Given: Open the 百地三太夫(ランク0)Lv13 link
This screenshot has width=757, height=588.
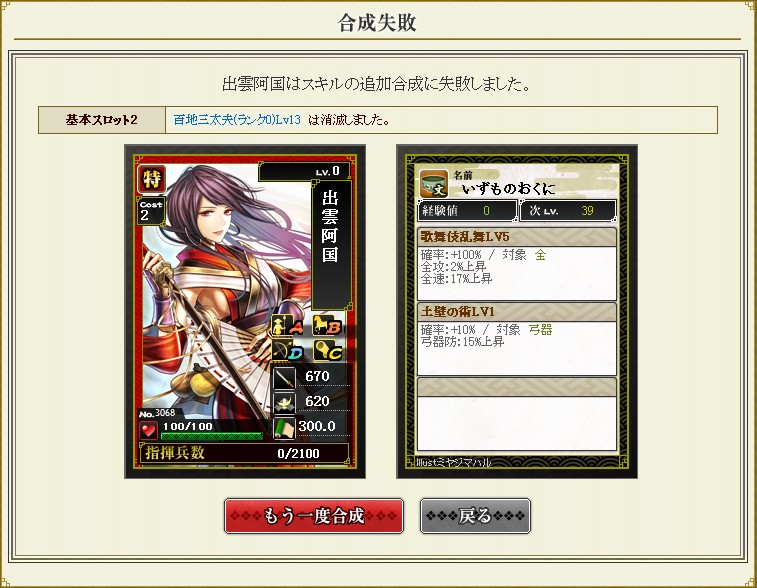Looking at the screenshot, I should (237, 120).
